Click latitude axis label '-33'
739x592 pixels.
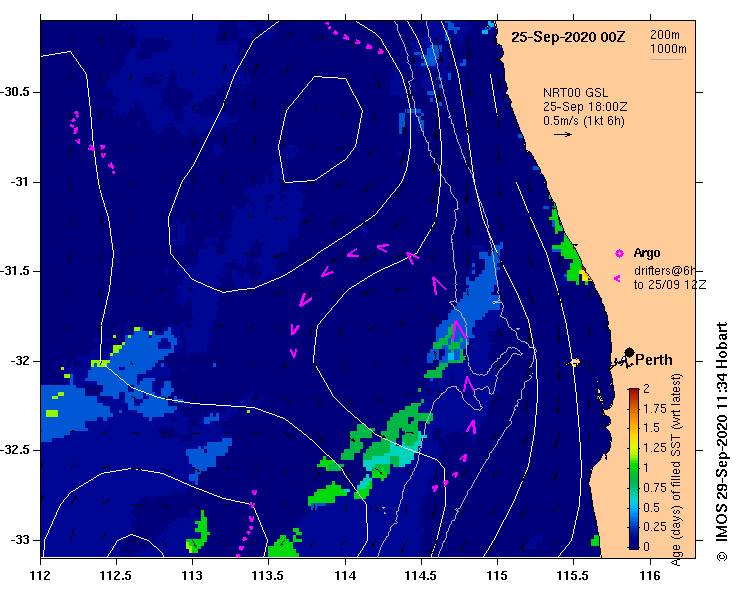click(x=19, y=540)
